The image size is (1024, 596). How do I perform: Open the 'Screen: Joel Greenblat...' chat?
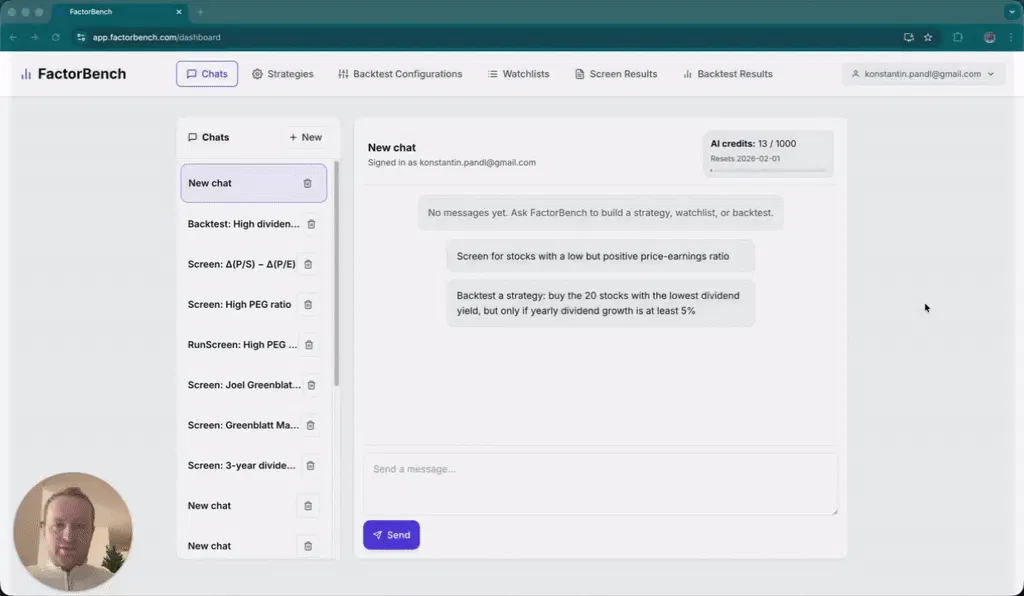point(244,385)
